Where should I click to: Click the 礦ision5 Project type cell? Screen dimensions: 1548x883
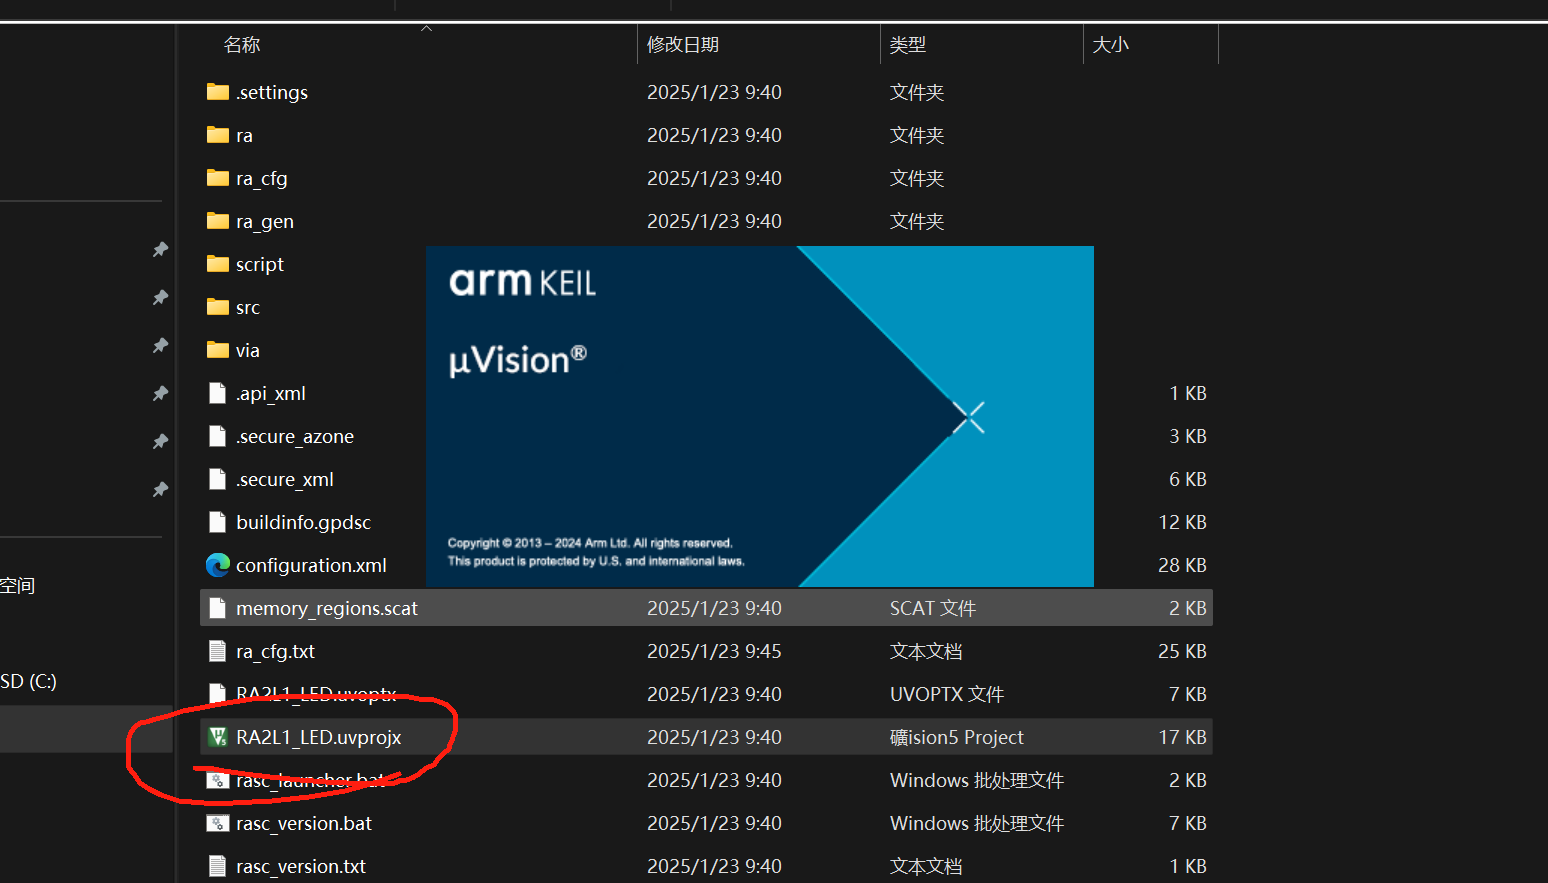957,737
